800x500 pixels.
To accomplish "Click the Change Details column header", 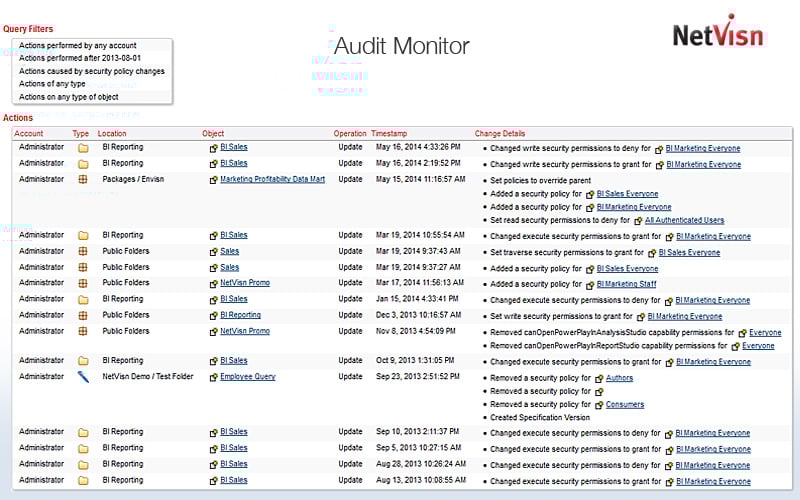I will pyautogui.click(x=500, y=133).
